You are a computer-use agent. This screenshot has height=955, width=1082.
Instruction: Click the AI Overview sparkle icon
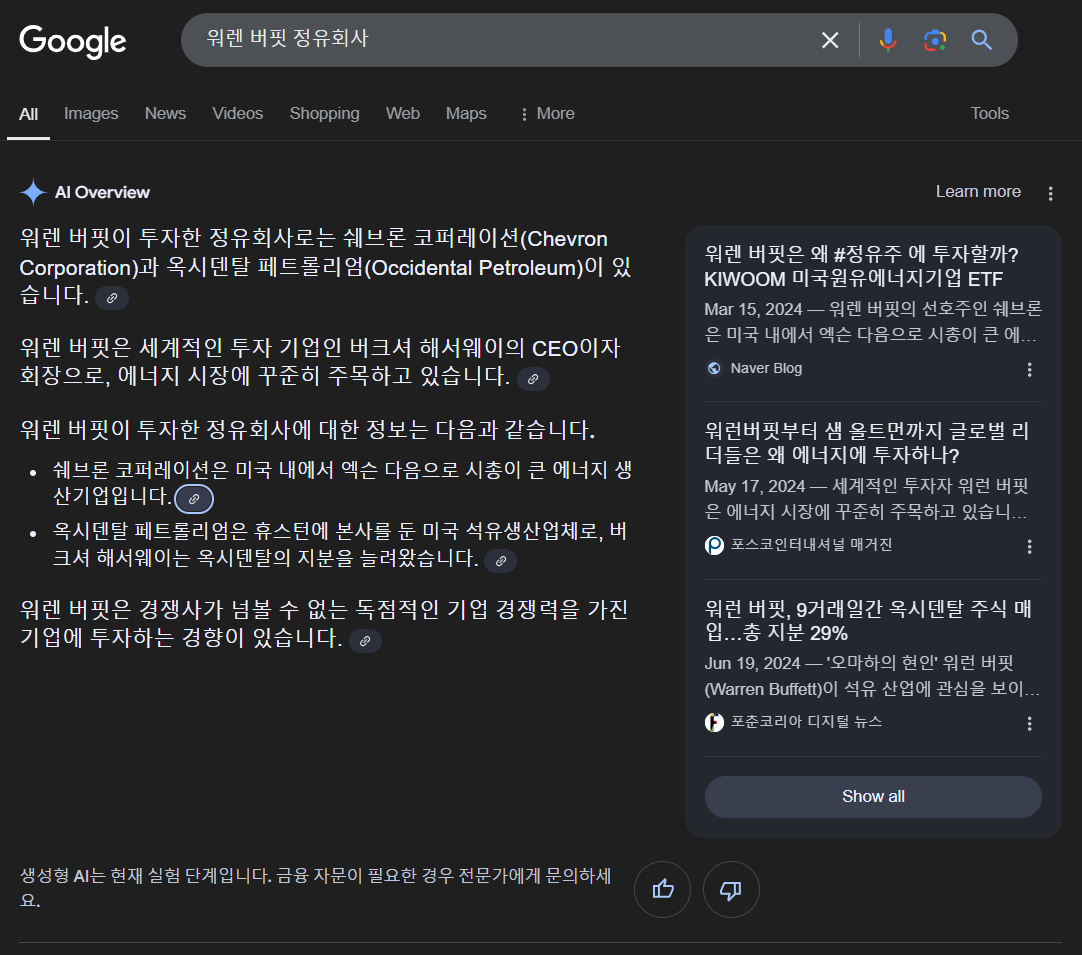coord(33,192)
